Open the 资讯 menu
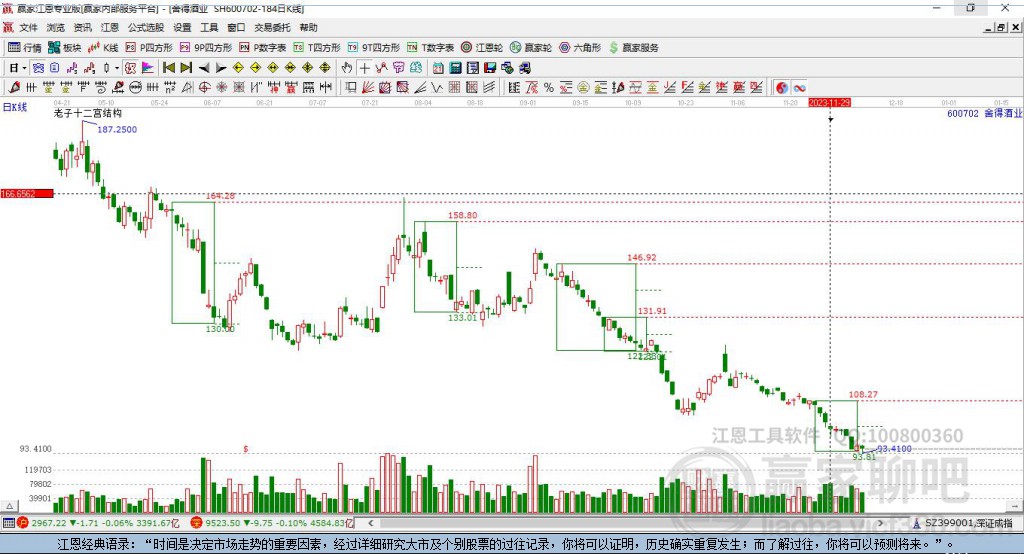The width and height of the screenshot is (1024, 554). [82, 27]
